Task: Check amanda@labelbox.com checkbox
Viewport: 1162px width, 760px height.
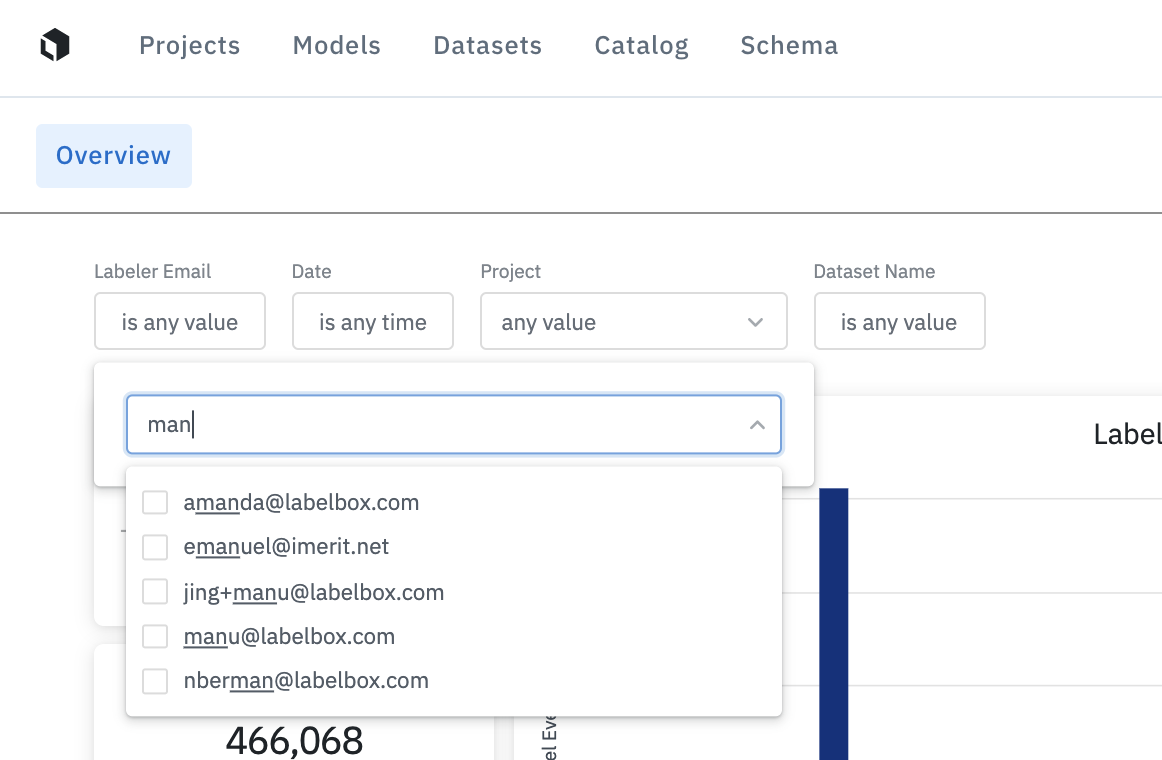Action: pyautogui.click(x=155, y=502)
